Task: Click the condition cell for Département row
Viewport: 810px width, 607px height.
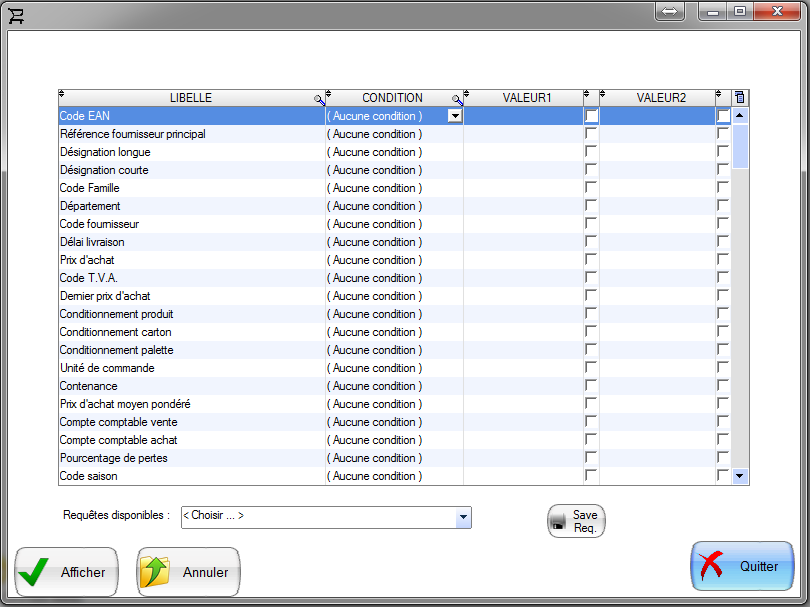Action: tap(394, 206)
